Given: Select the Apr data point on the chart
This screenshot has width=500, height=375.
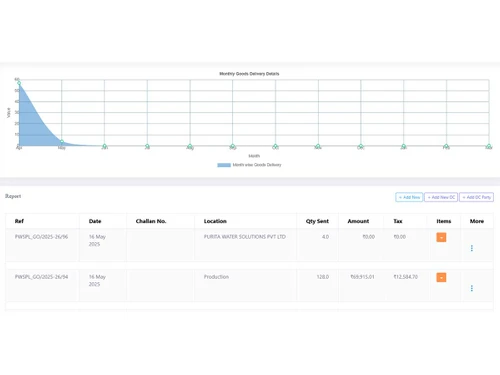Looking at the screenshot, I should [19, 83].
